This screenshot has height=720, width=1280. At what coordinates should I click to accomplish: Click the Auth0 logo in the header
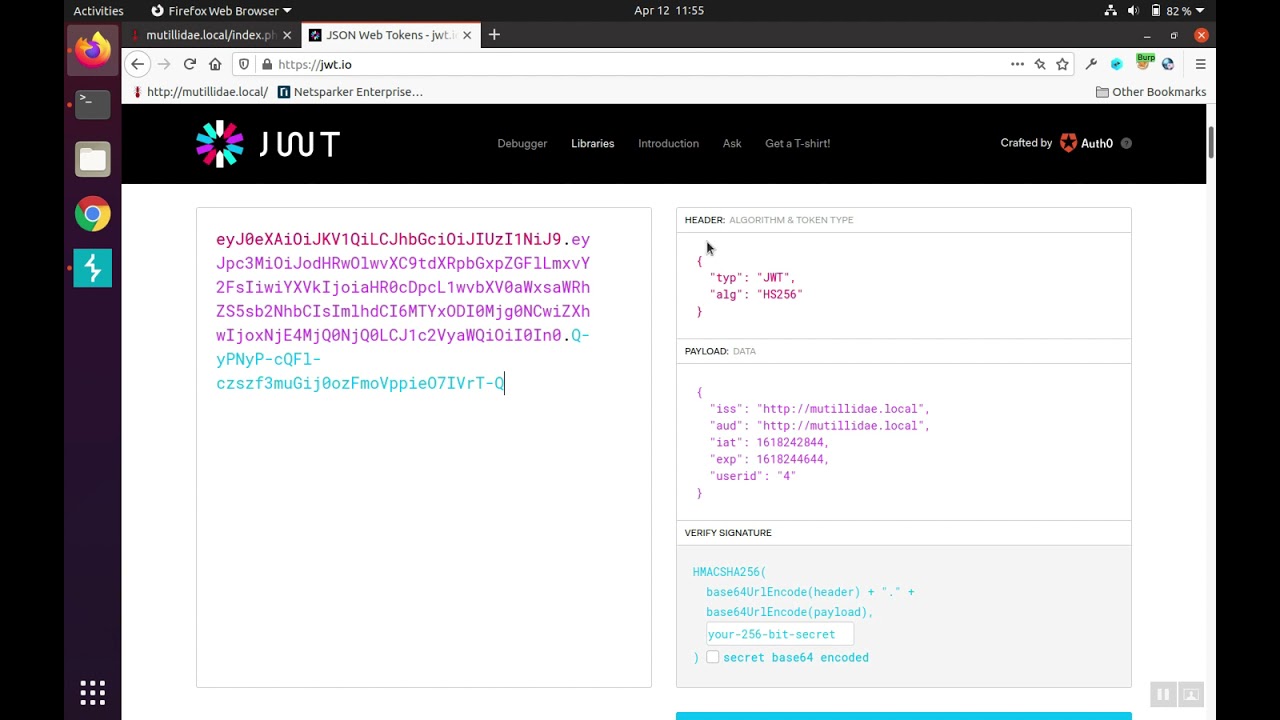[1086, 143]
